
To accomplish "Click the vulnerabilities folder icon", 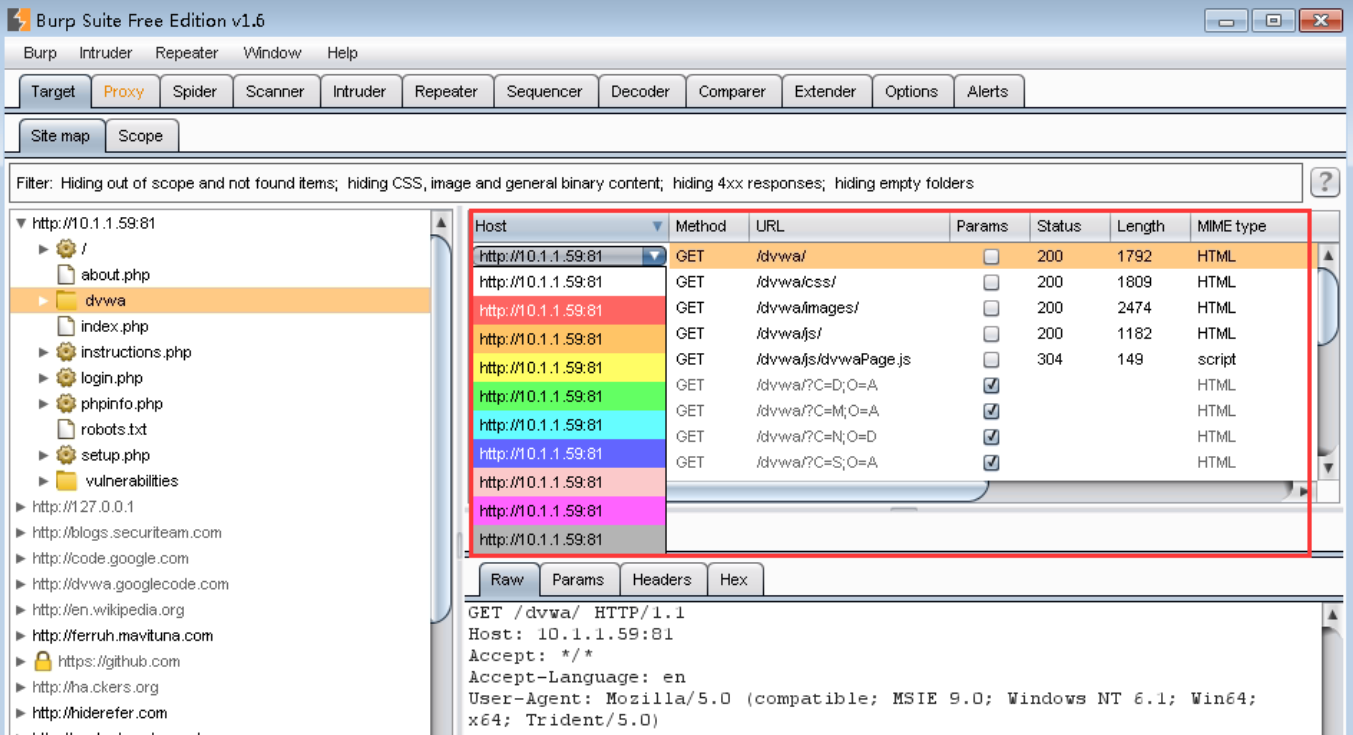I will point(67,481).
